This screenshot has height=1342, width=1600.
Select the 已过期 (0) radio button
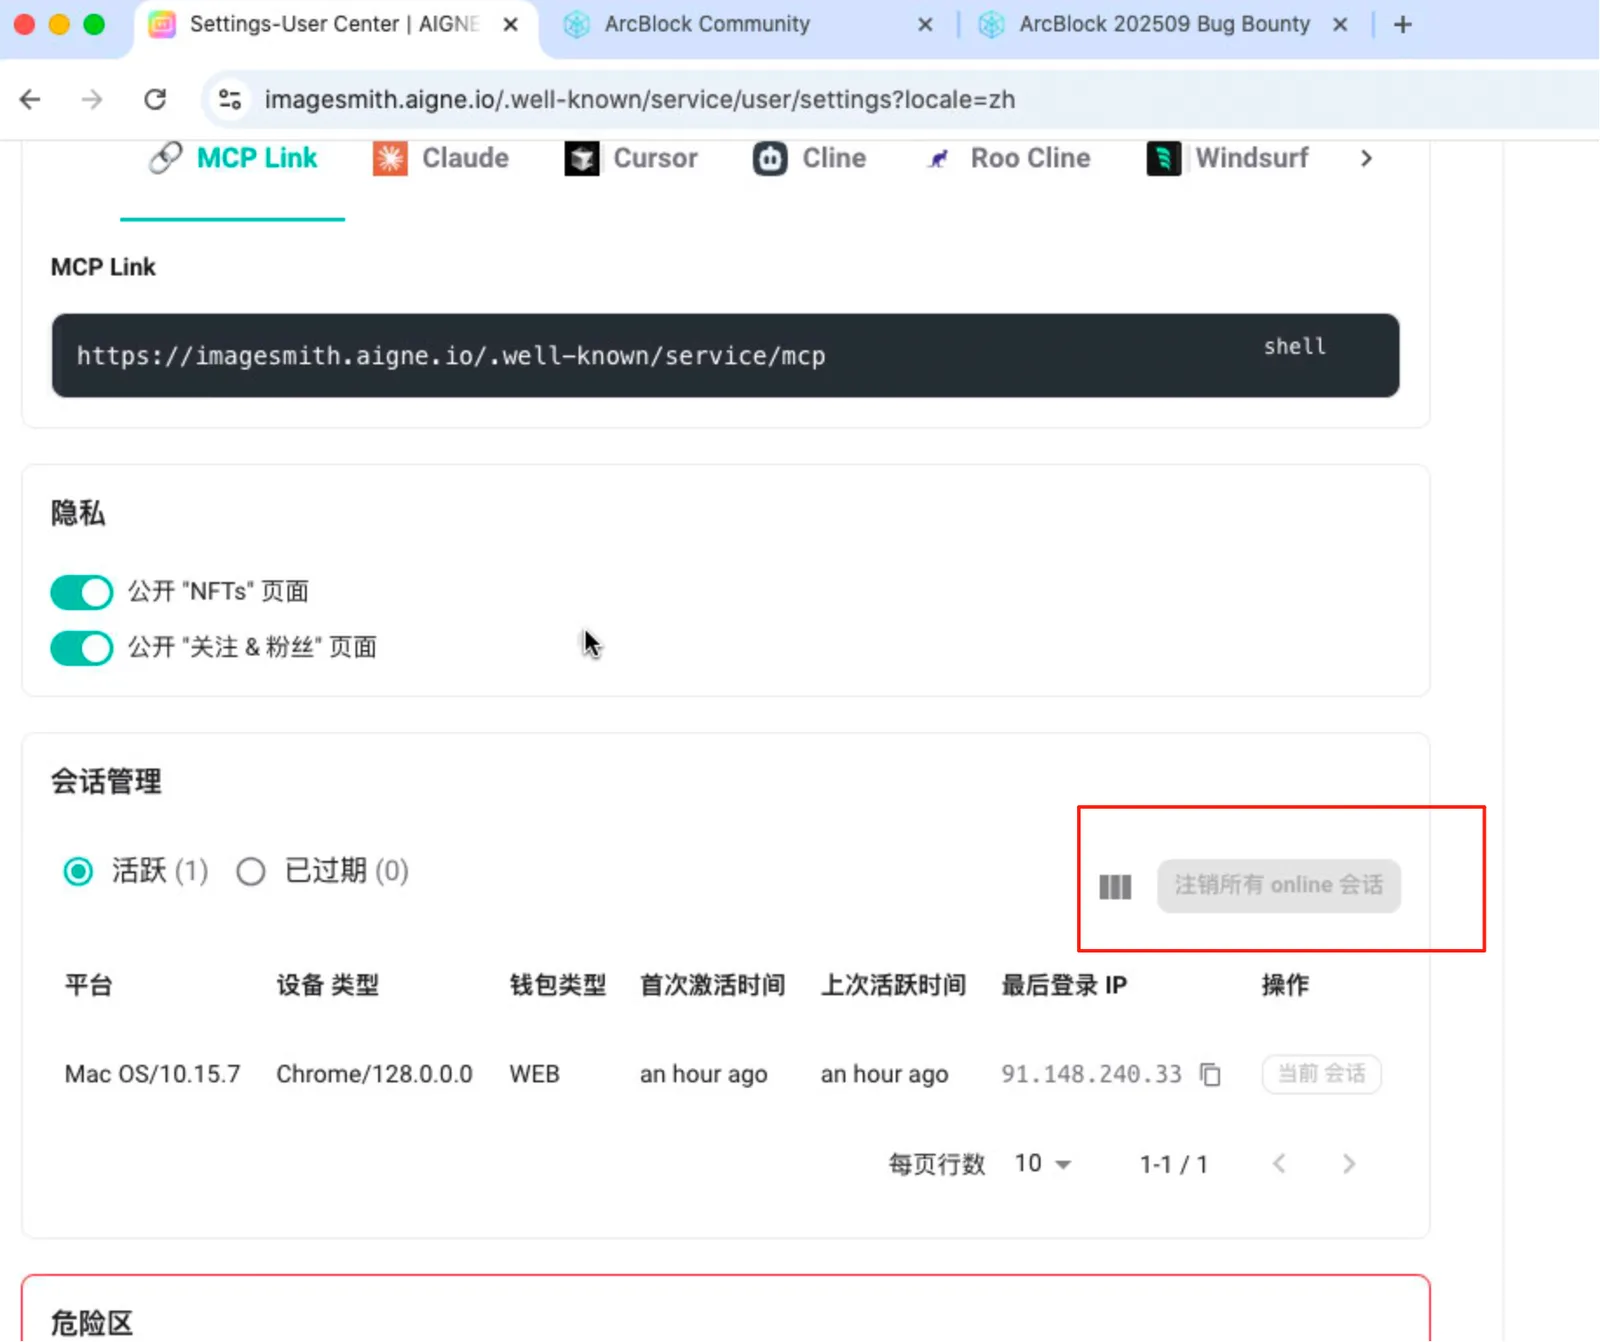(x=251, y=872)
